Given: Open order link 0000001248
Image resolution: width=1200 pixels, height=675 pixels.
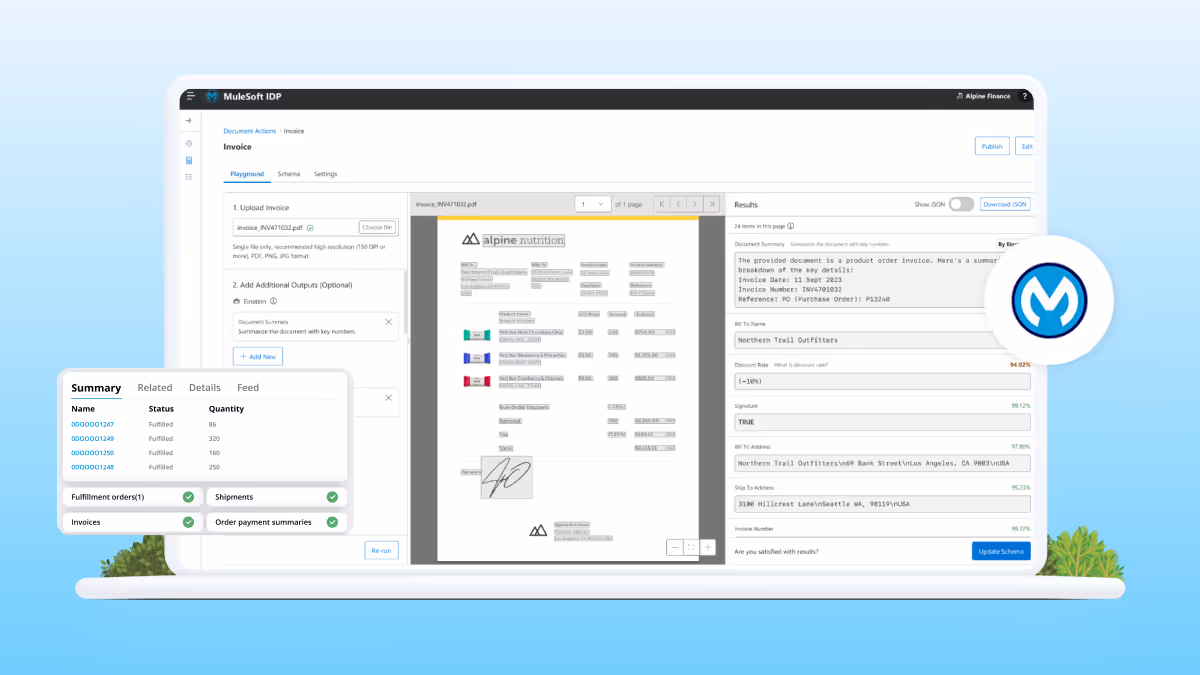Looking at the screenshot, I should [x=92, y=467].
